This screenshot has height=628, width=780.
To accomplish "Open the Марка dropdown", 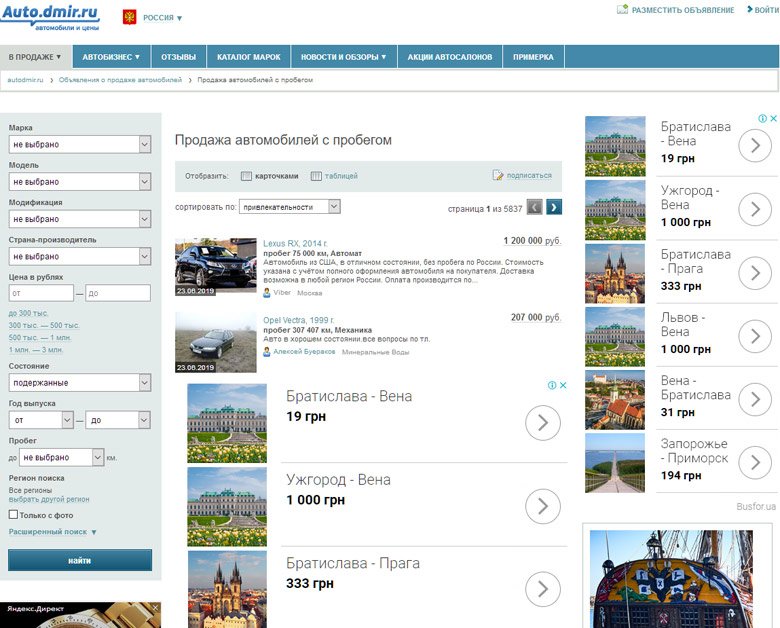I will coord(80,144).
